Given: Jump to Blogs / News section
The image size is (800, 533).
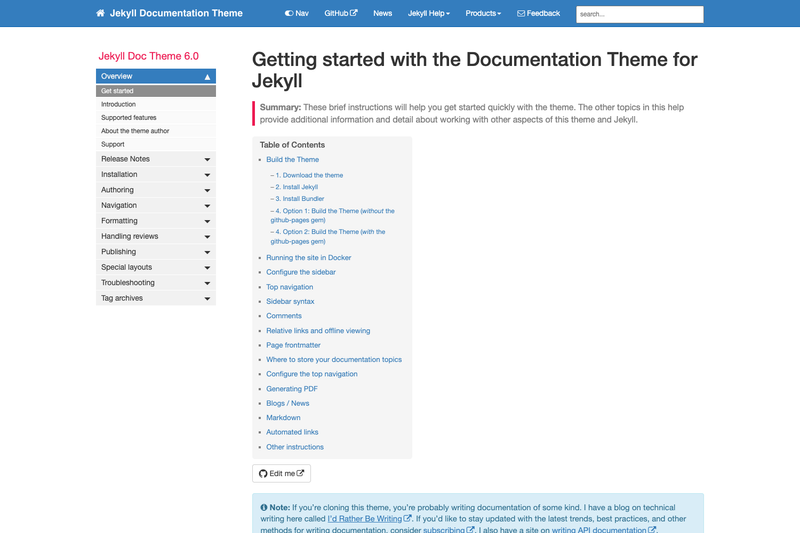Looking at the screenshot, I should [288, 403].
